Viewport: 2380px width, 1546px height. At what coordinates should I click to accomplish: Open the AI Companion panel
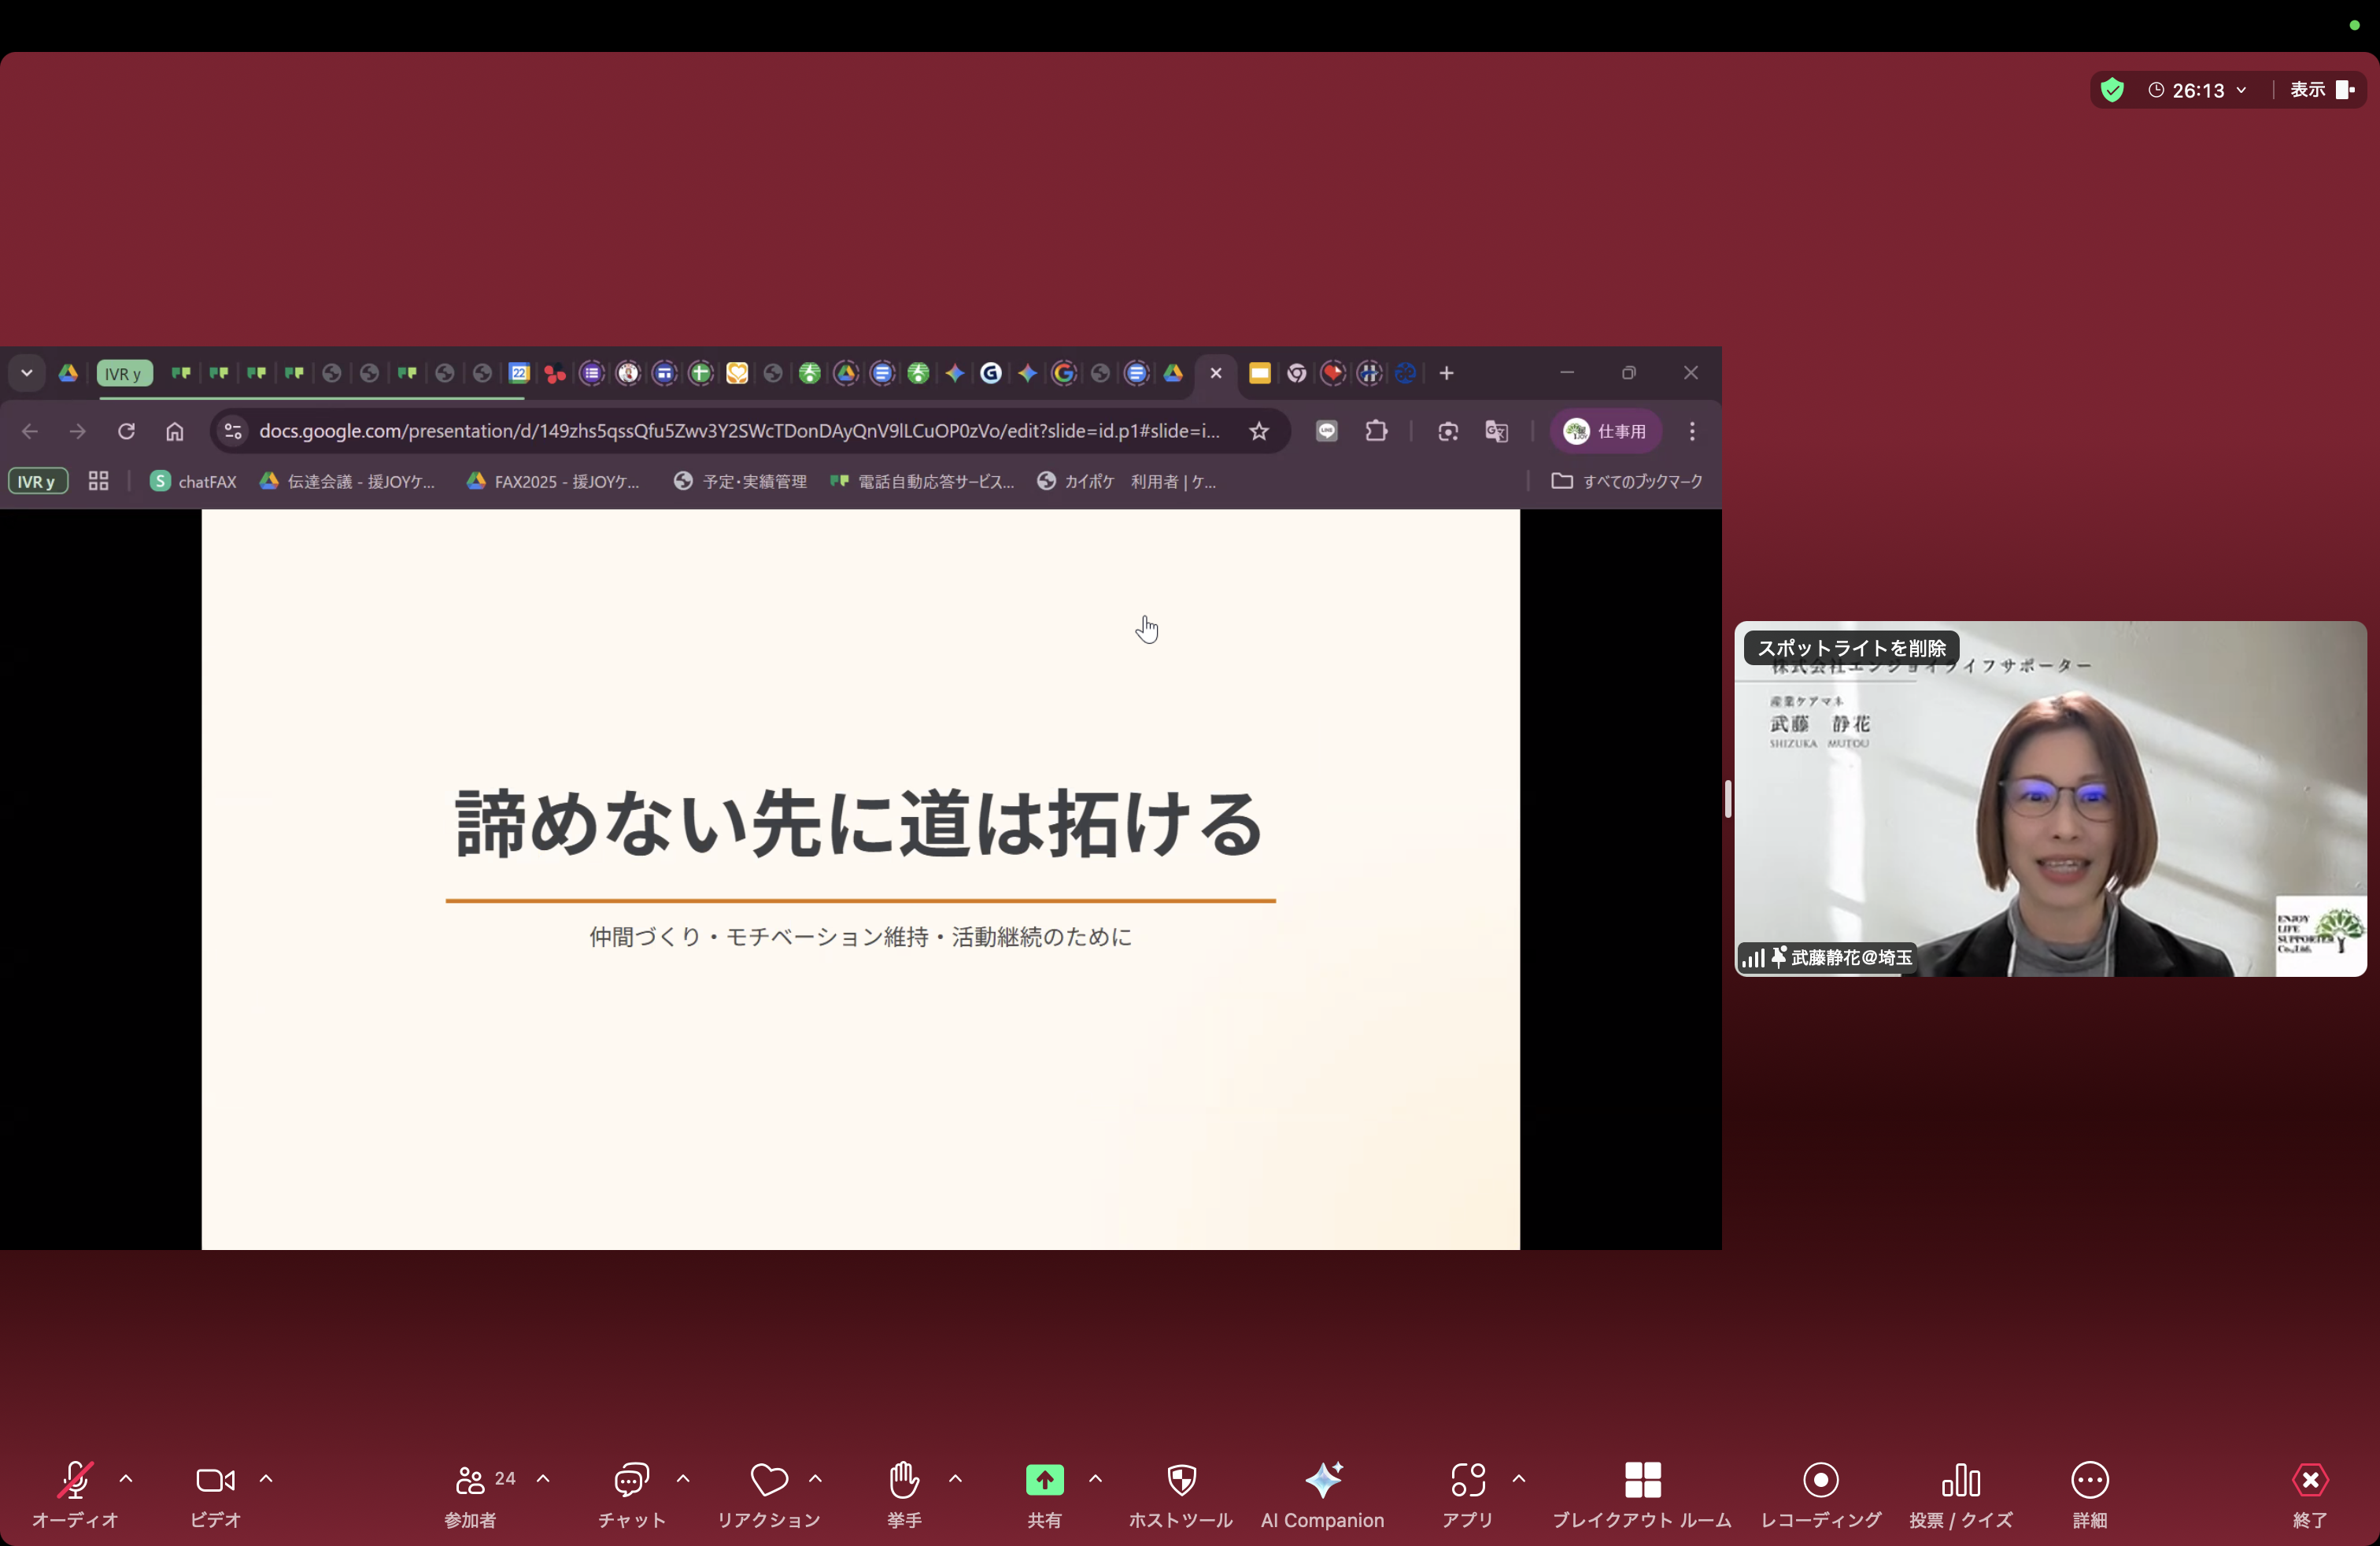click(x=1322, y=1481)
